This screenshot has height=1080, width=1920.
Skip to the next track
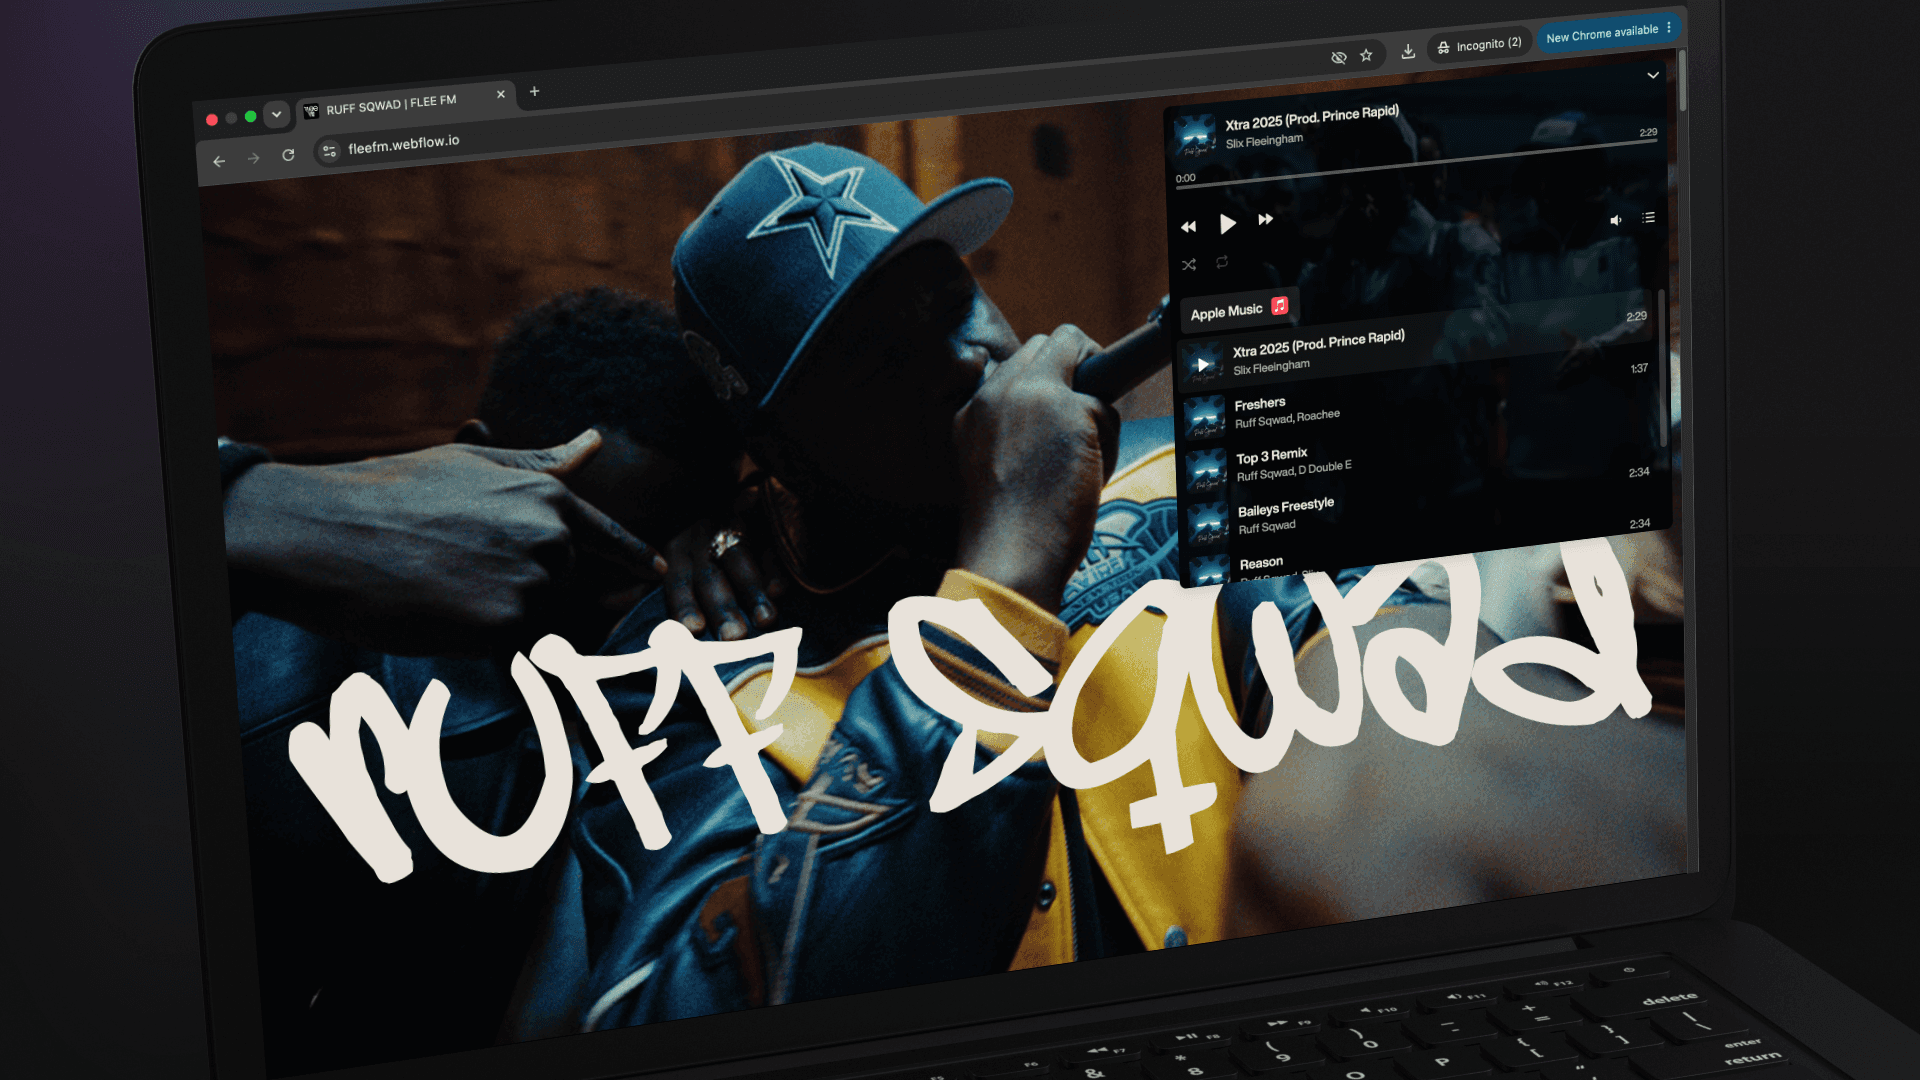pos(1266,219)
